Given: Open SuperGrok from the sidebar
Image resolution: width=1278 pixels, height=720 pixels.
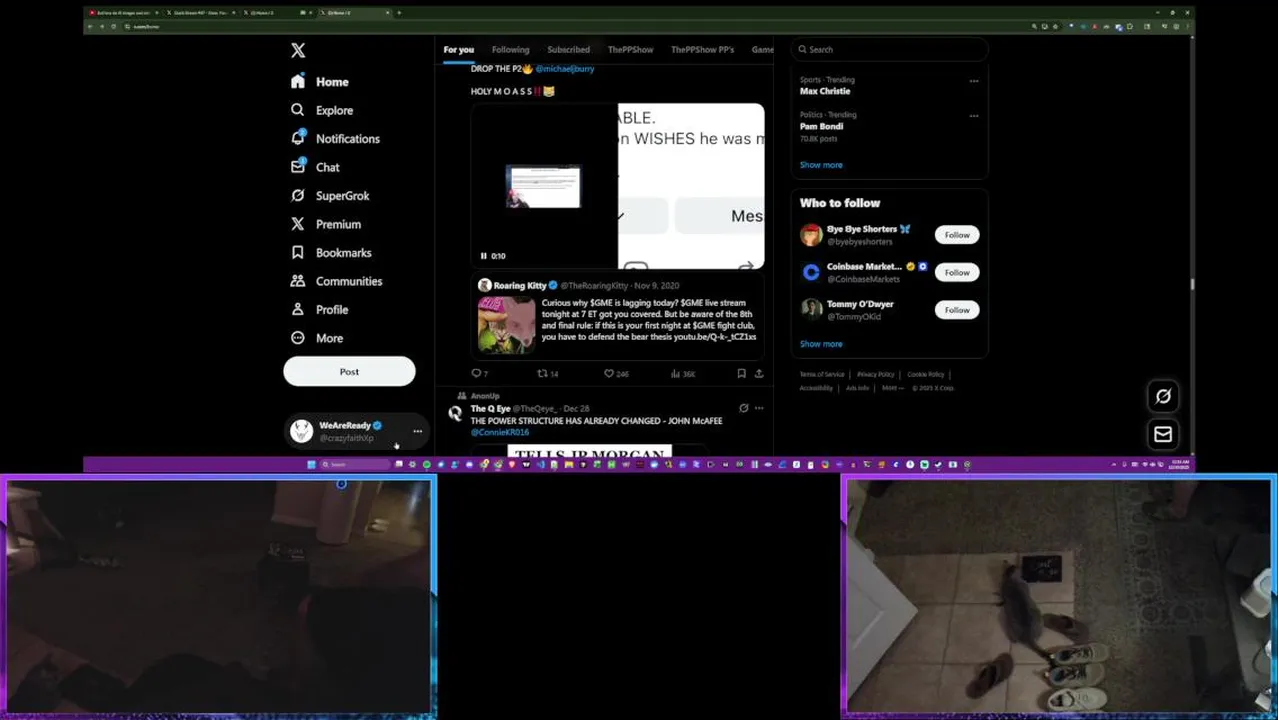Looking at the screenshot, I should (x=330, y=196).
